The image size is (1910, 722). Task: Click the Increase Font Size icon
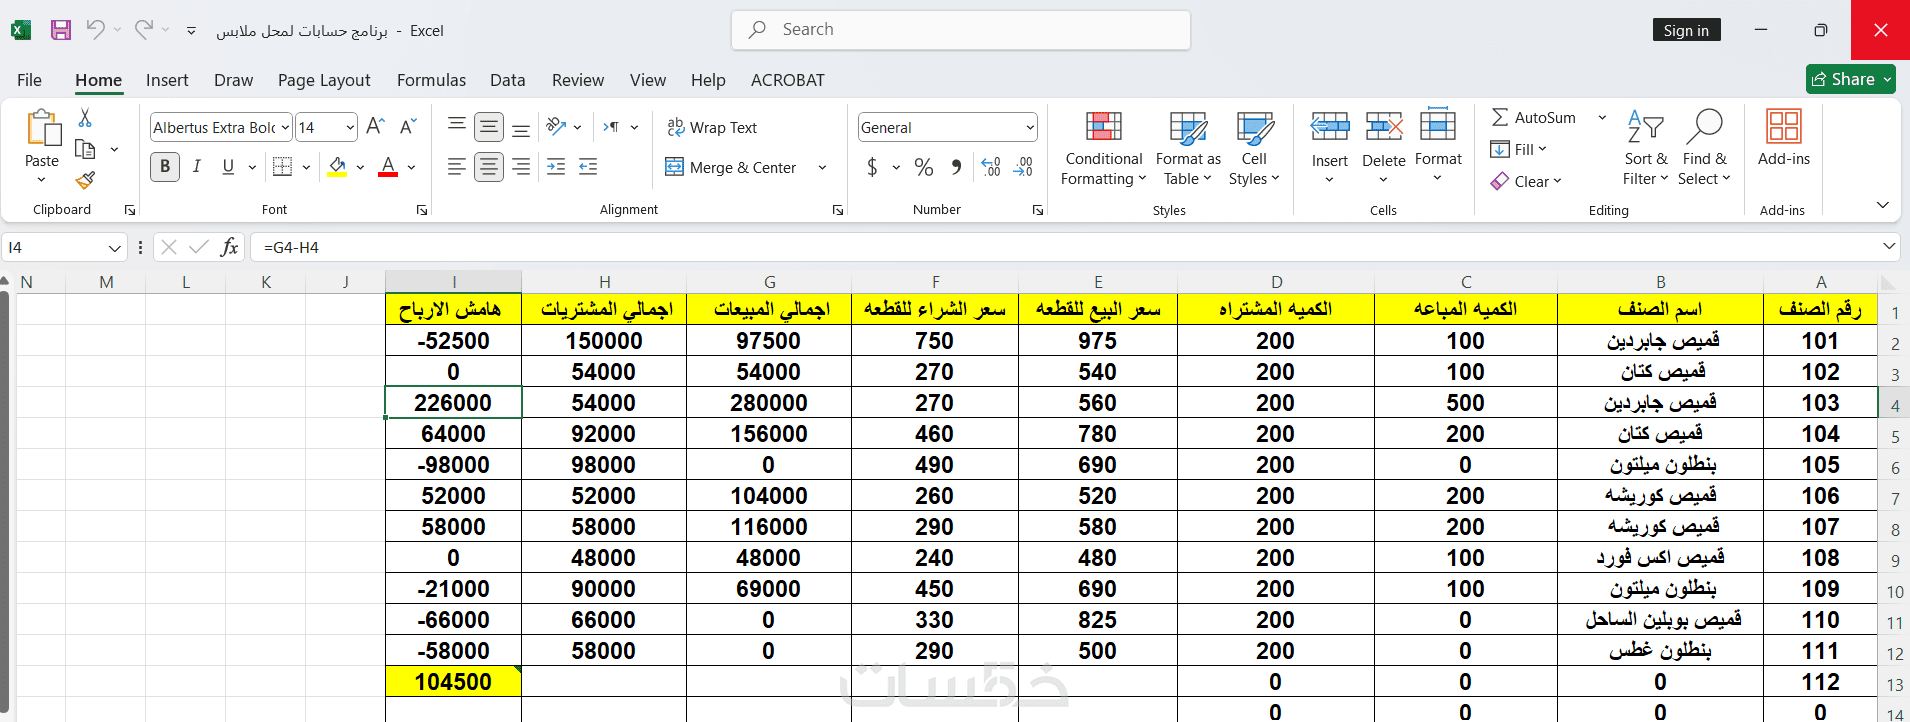point(376,127)
